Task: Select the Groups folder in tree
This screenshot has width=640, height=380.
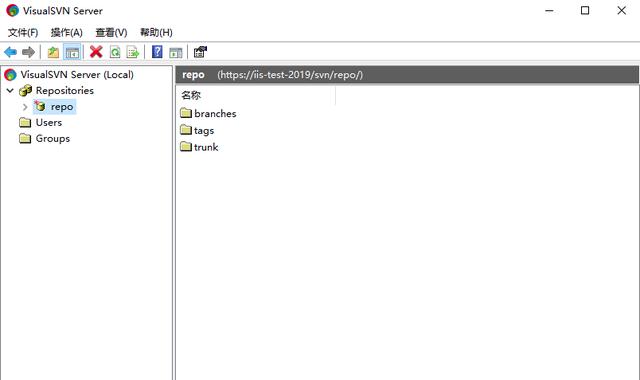Action: tap(53, 138)
